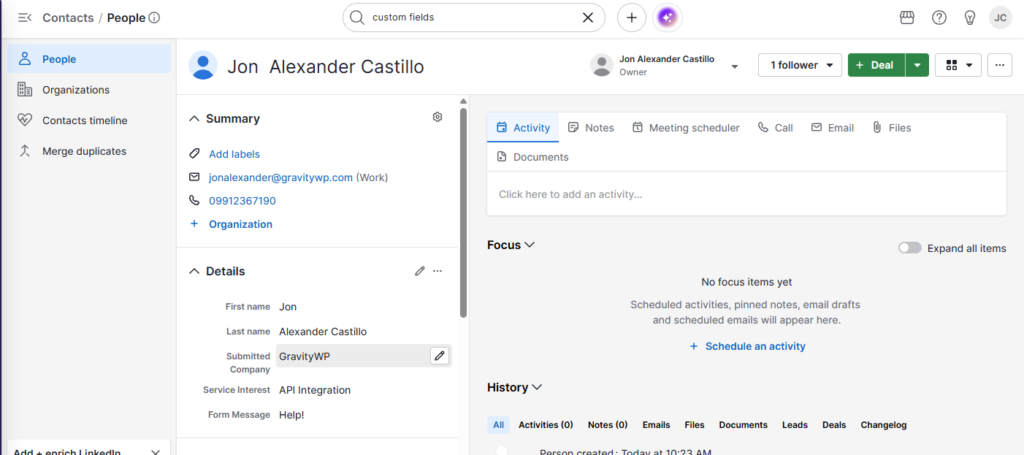Select People in sidebar
Viewport: 1024px width, 455px height.
(x=89, y=59)
